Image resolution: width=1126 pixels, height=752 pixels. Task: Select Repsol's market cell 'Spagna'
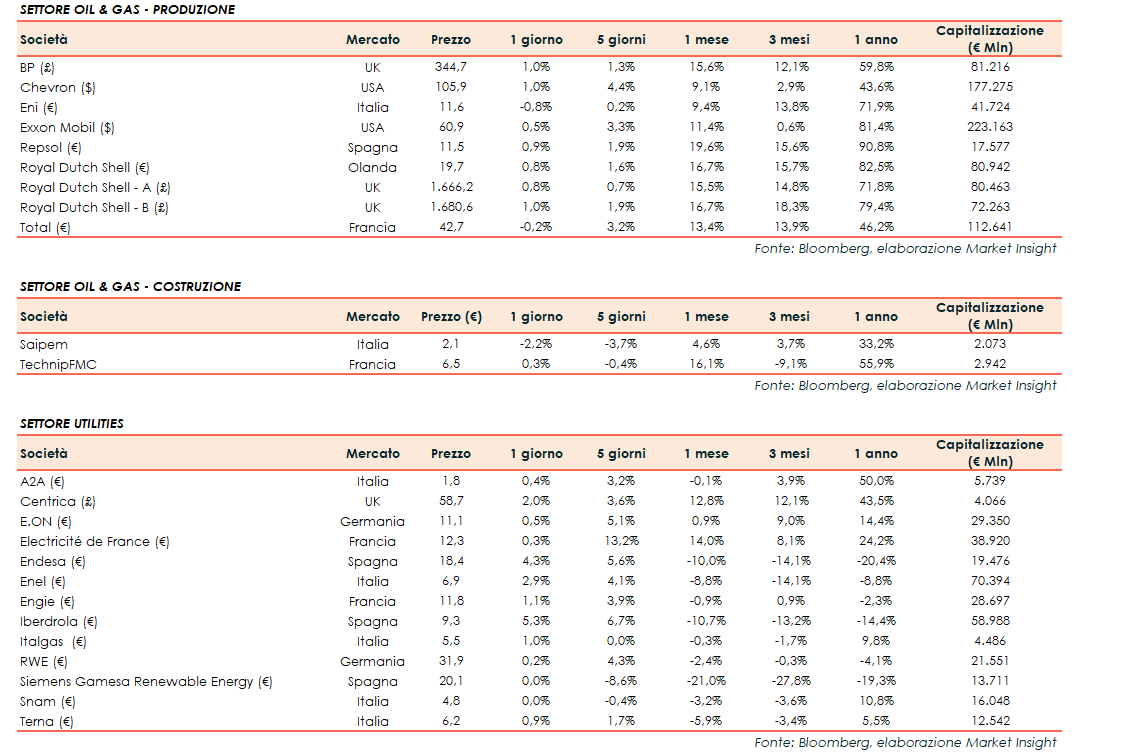pos(373,148)
